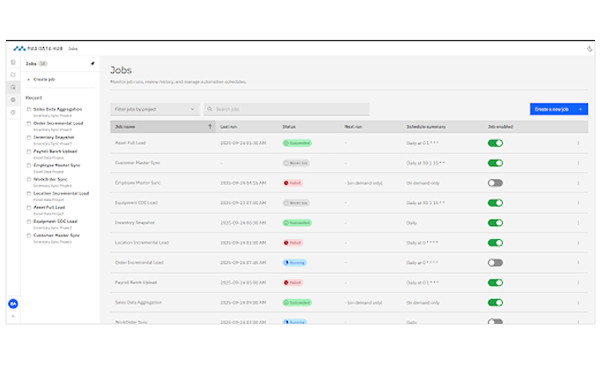
Task: Disable the Inventory Snapshot job toggle
Action: (495, 223)
